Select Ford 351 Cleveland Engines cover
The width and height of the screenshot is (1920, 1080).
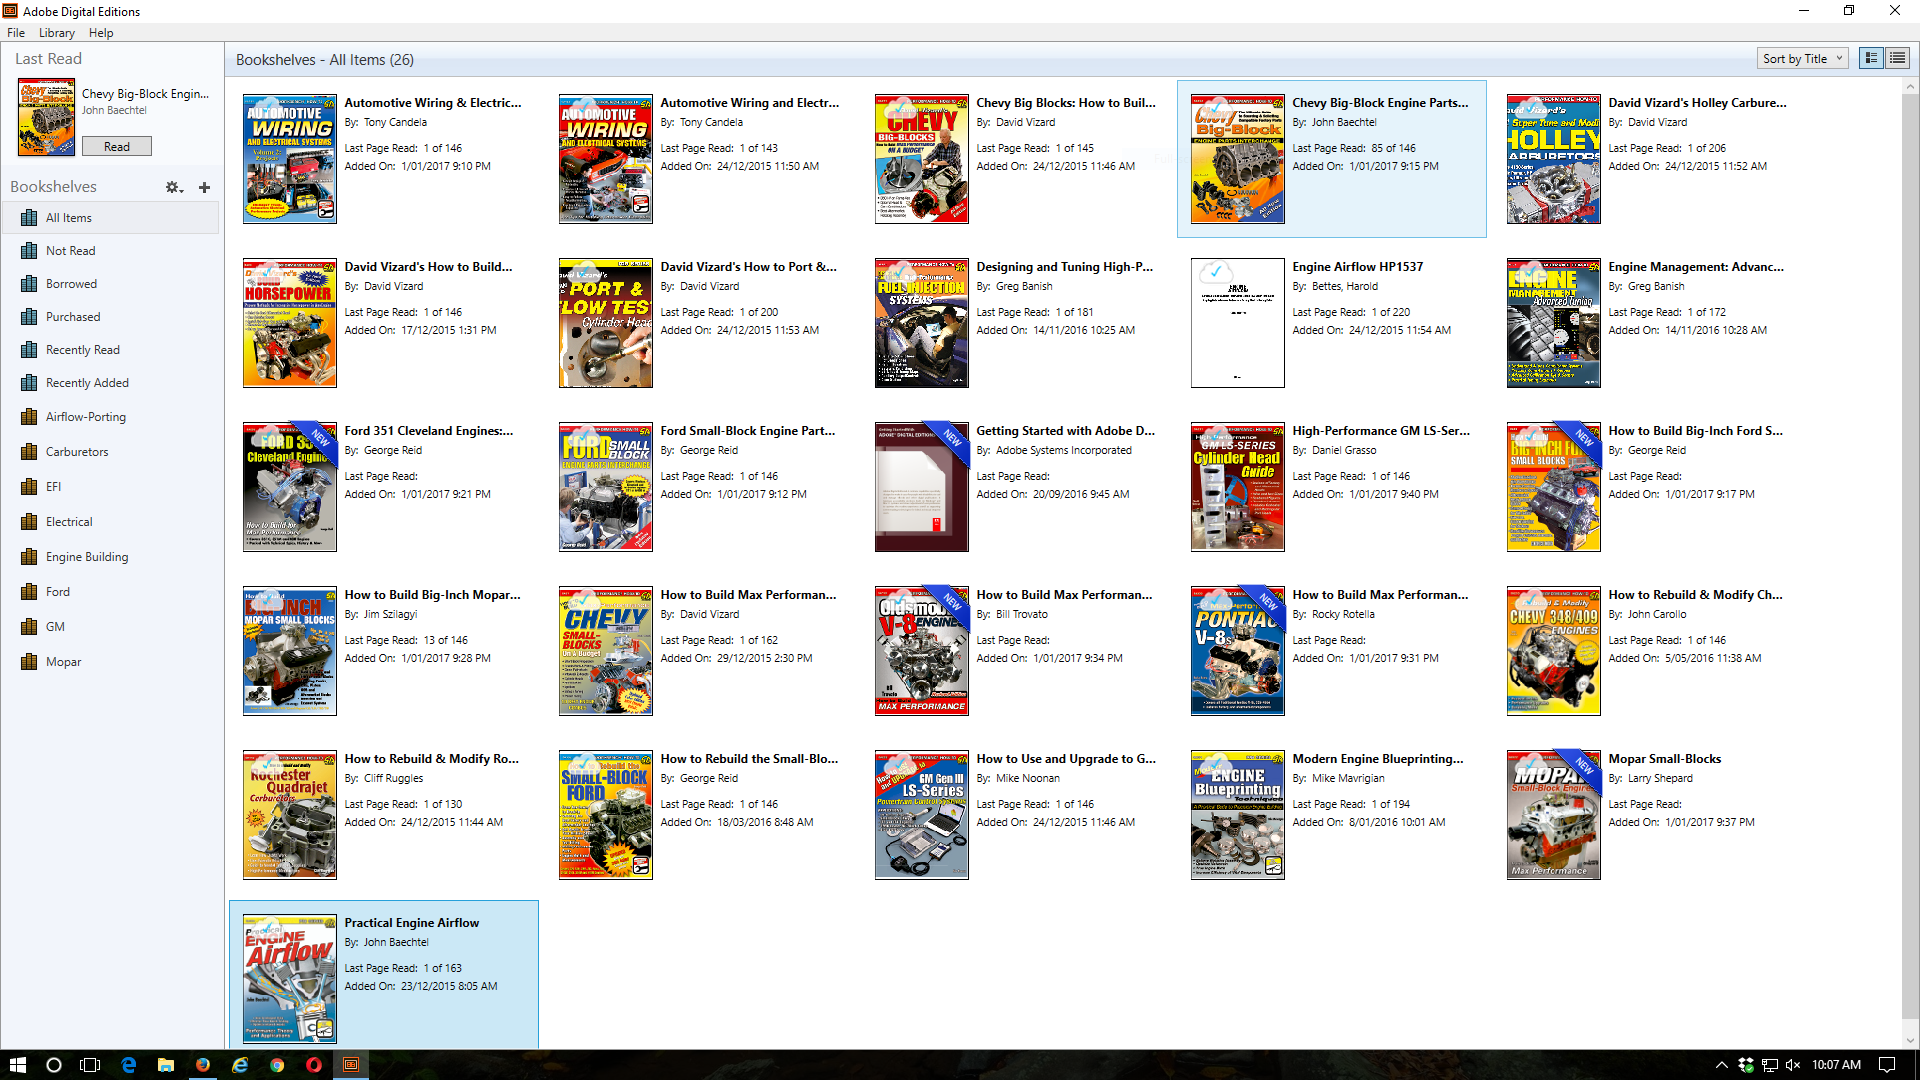coord(290,487)
